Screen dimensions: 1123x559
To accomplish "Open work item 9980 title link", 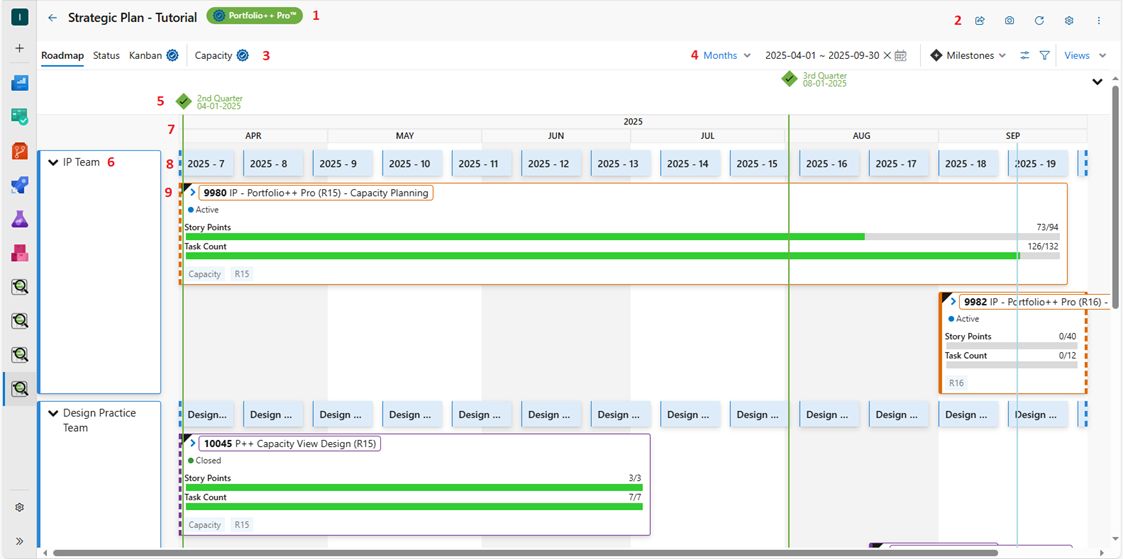I will tap(316, 193).
